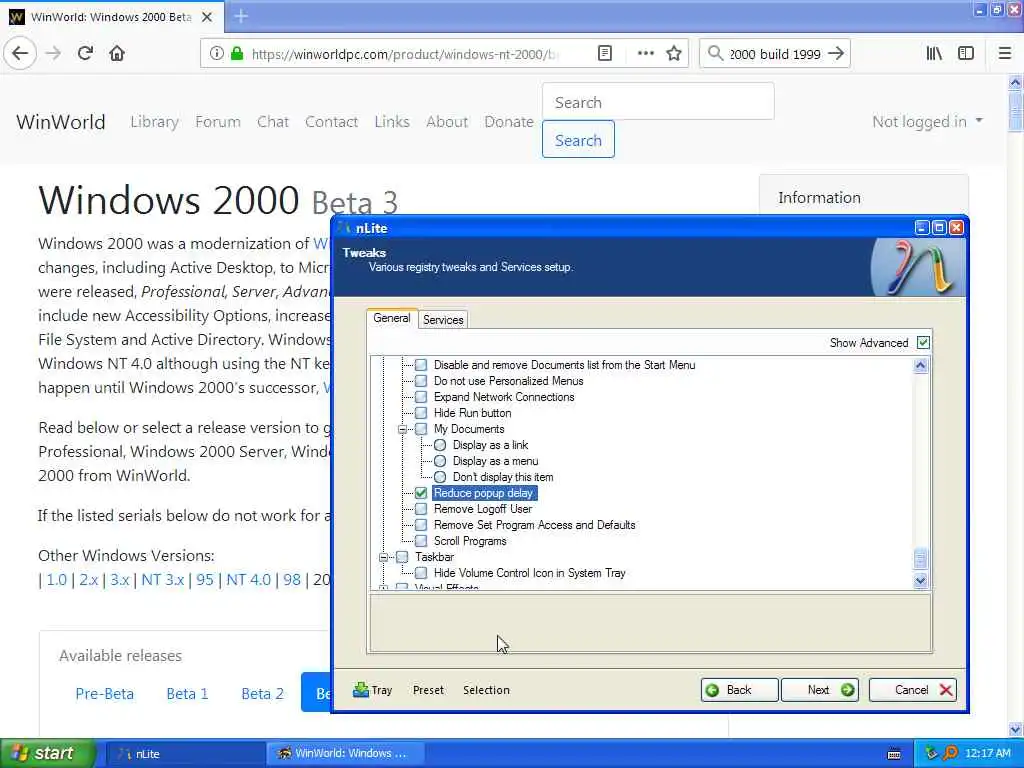Open the Not logged in dropdown
This screenshot has width=1024, height=768.
coord(927,121)
